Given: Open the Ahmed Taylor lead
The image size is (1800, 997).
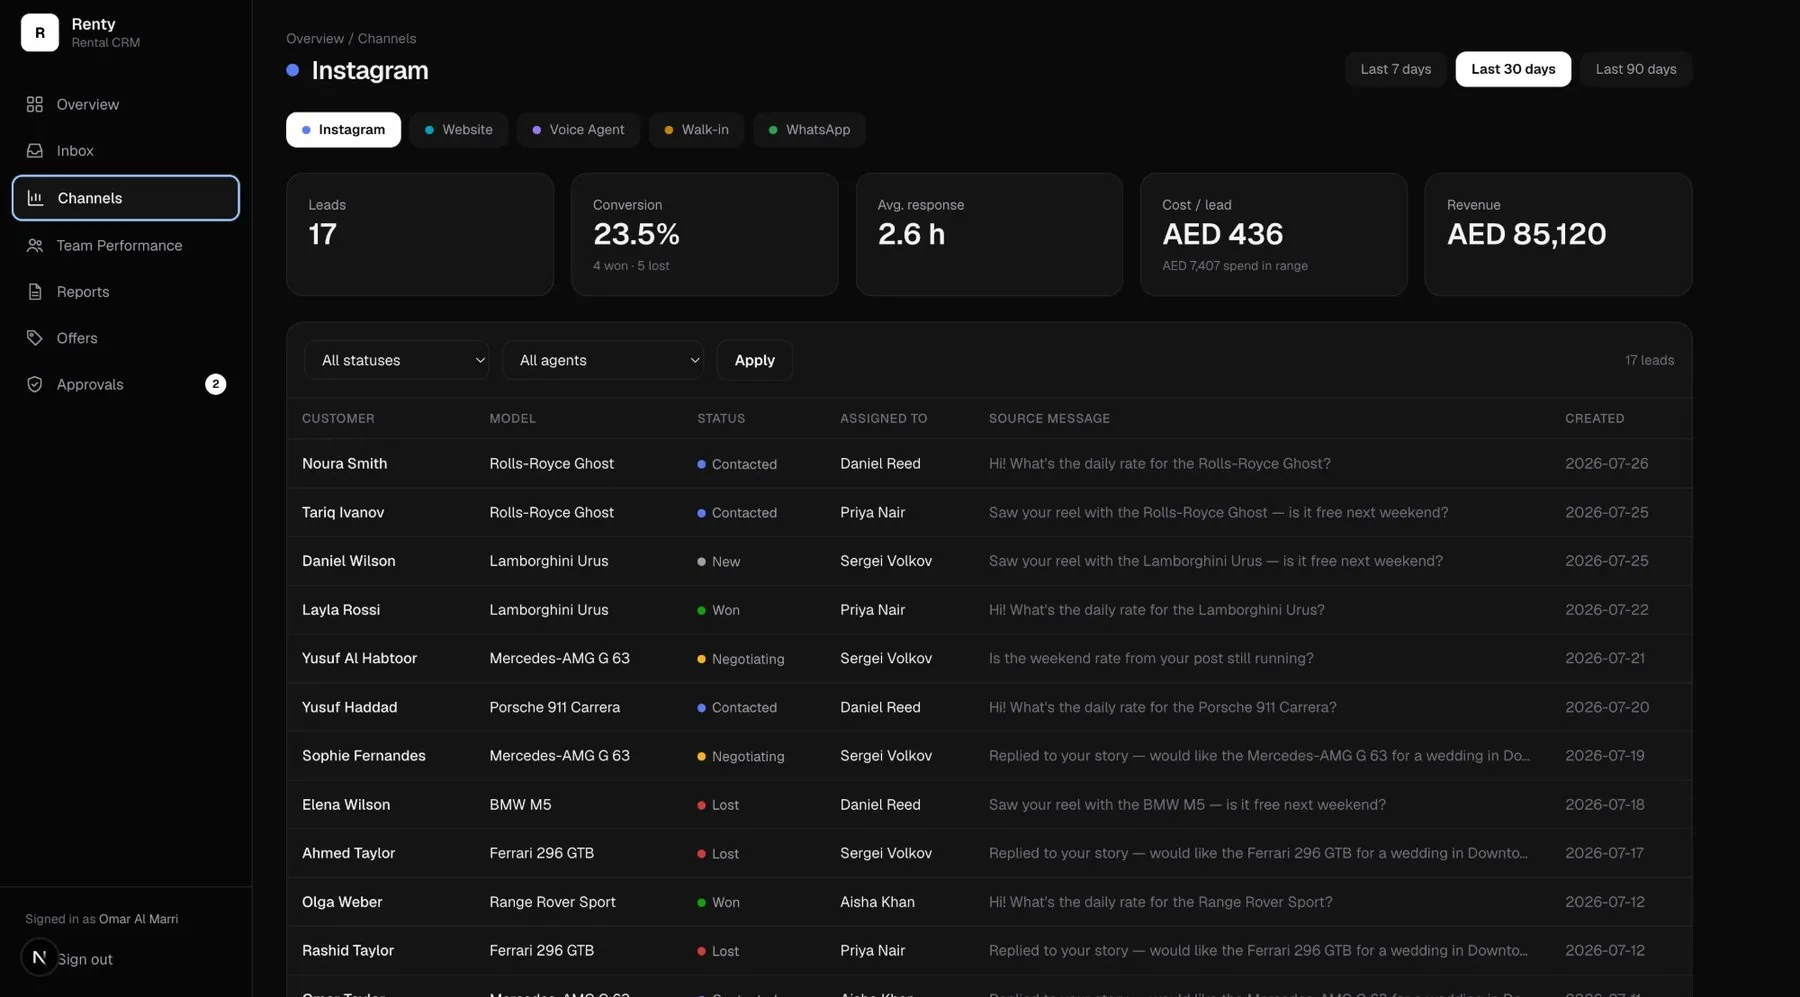Looking at the screenshot, I should 989,853.
